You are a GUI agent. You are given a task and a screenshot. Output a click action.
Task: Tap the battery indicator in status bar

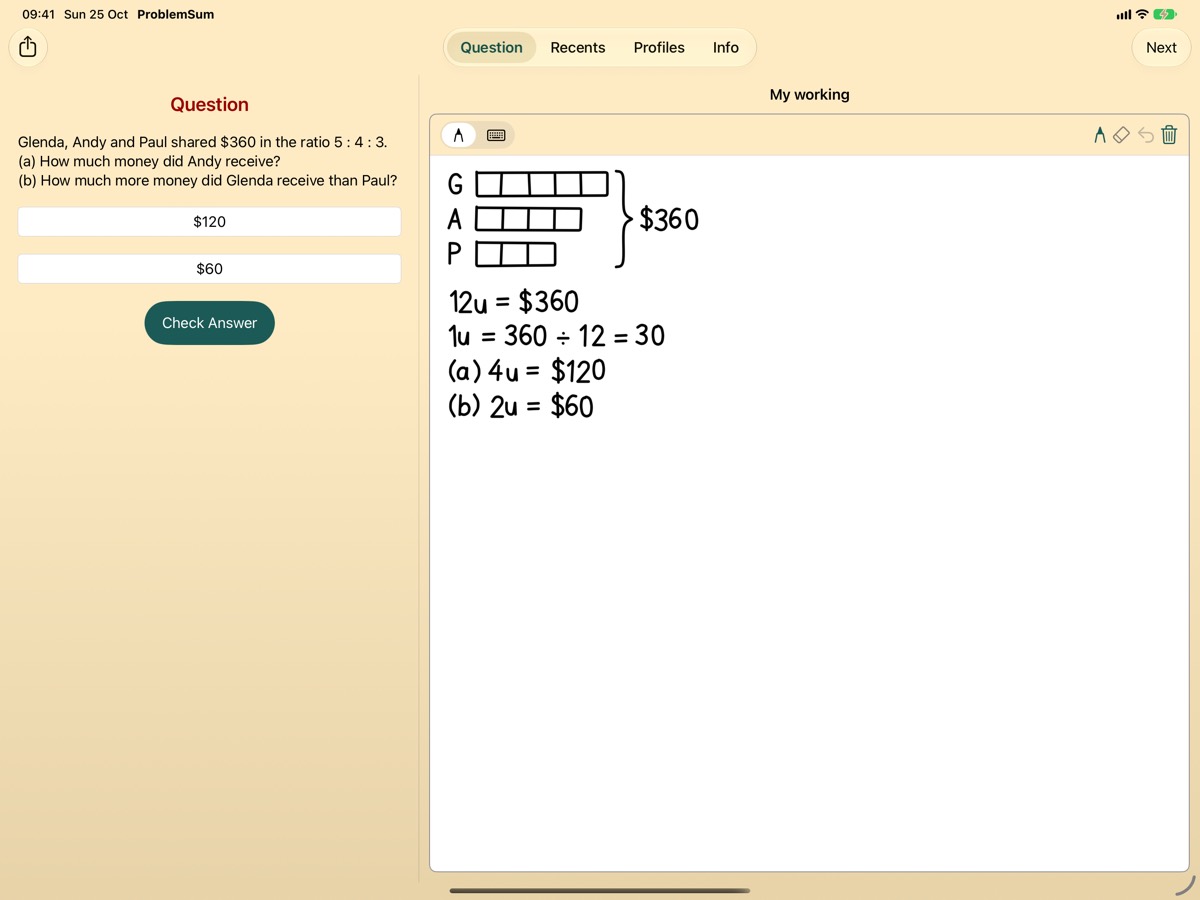point(1165,14)
